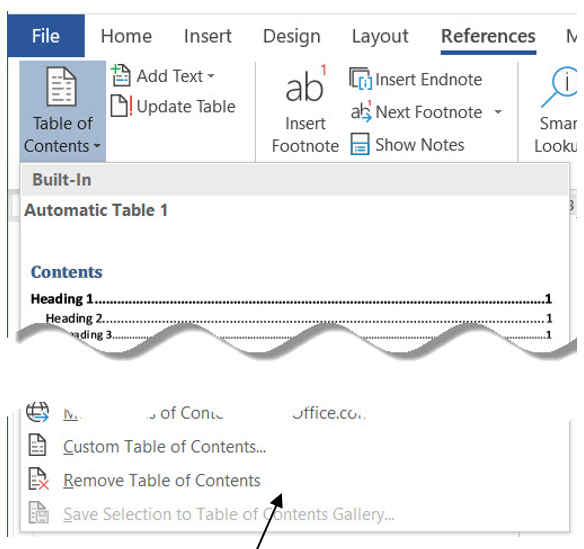Click the Next Footnote icon
This screenshot has width=584, height=549.
(361, 111)
